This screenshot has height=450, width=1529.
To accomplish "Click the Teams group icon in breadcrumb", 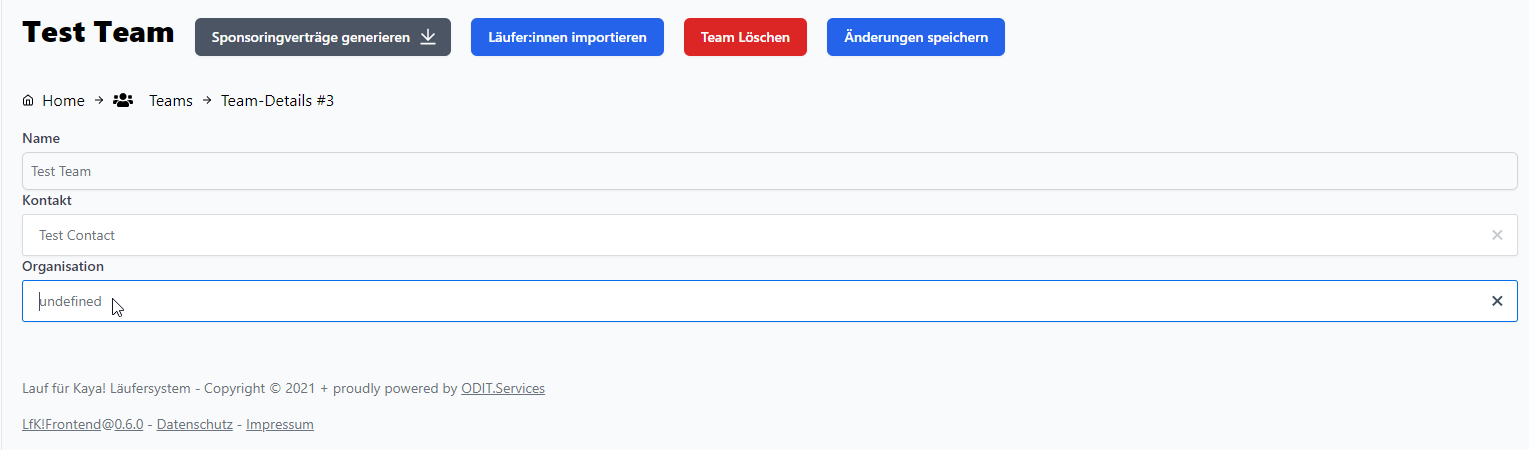I will [x=123, y=101].
